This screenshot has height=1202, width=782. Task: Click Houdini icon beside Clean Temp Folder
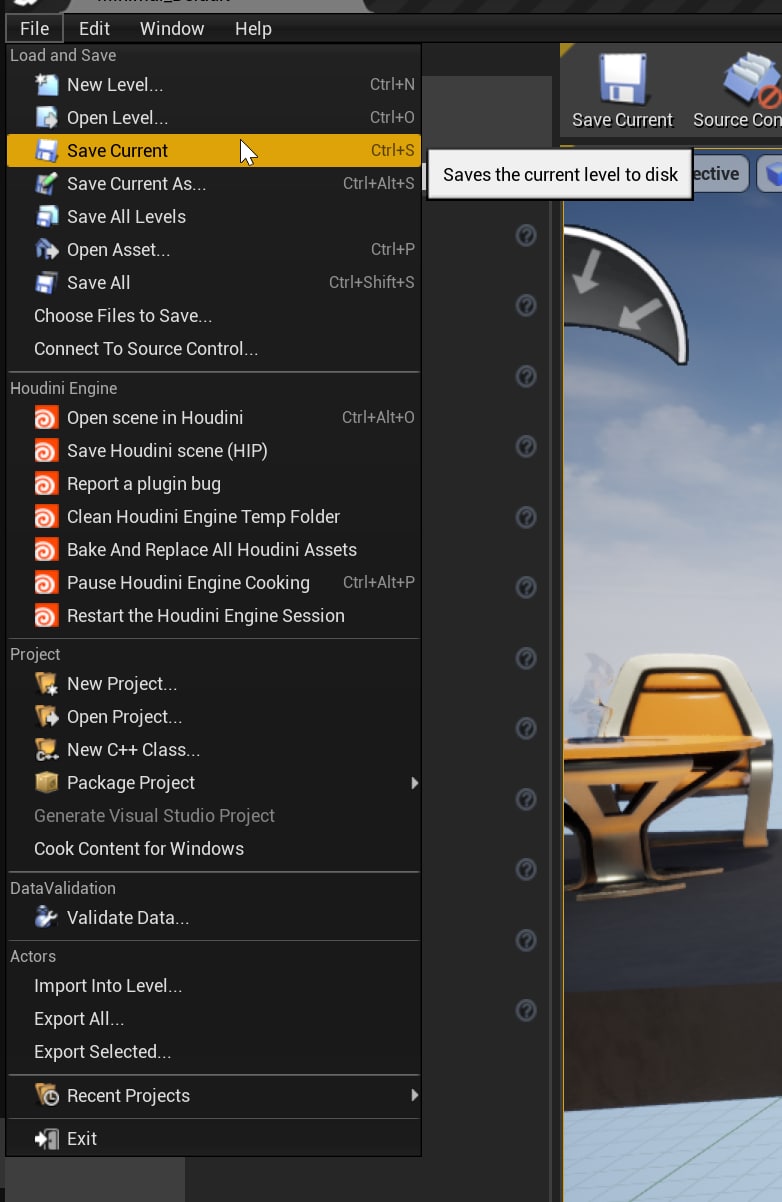click(x=46, y=517)
